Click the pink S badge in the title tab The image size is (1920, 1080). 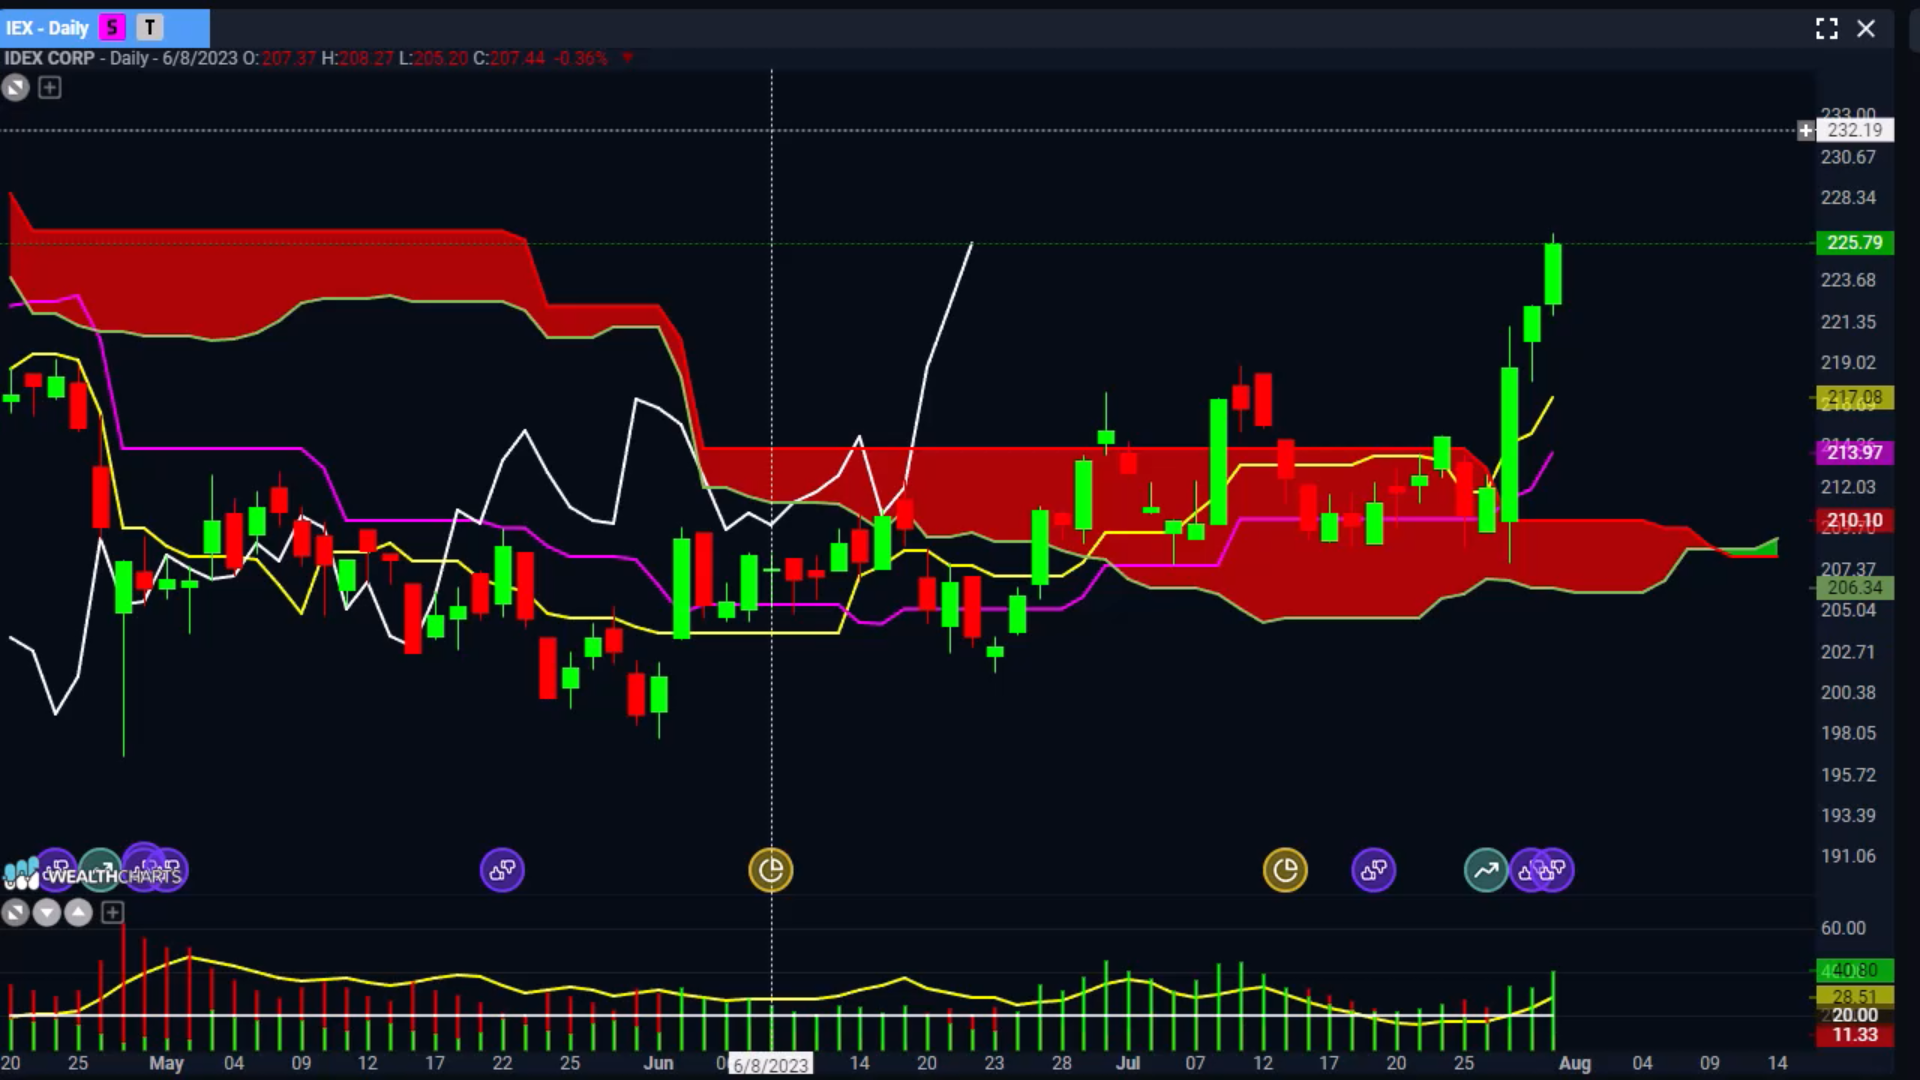click(x=112, y=28)
